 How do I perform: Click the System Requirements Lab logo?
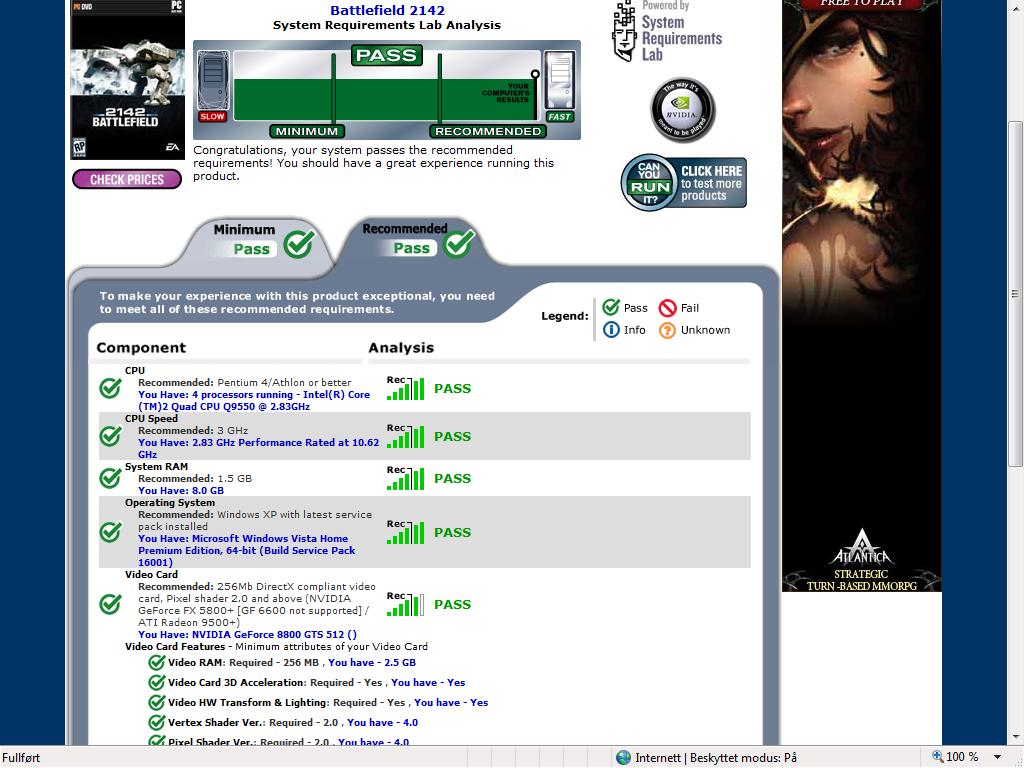click(667, 31)
